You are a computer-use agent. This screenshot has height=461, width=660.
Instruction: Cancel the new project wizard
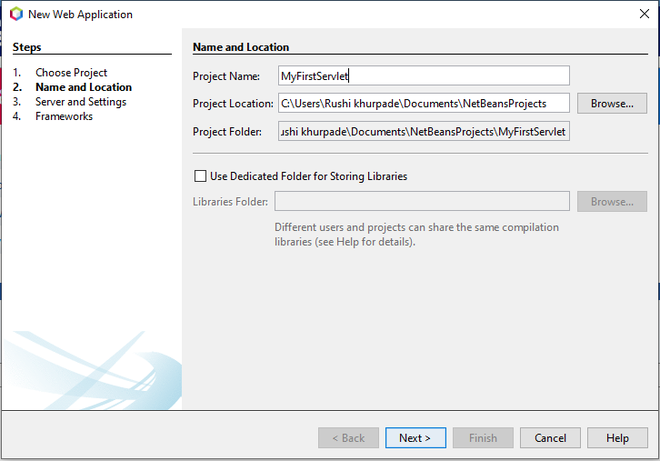[x=550, y=438]
